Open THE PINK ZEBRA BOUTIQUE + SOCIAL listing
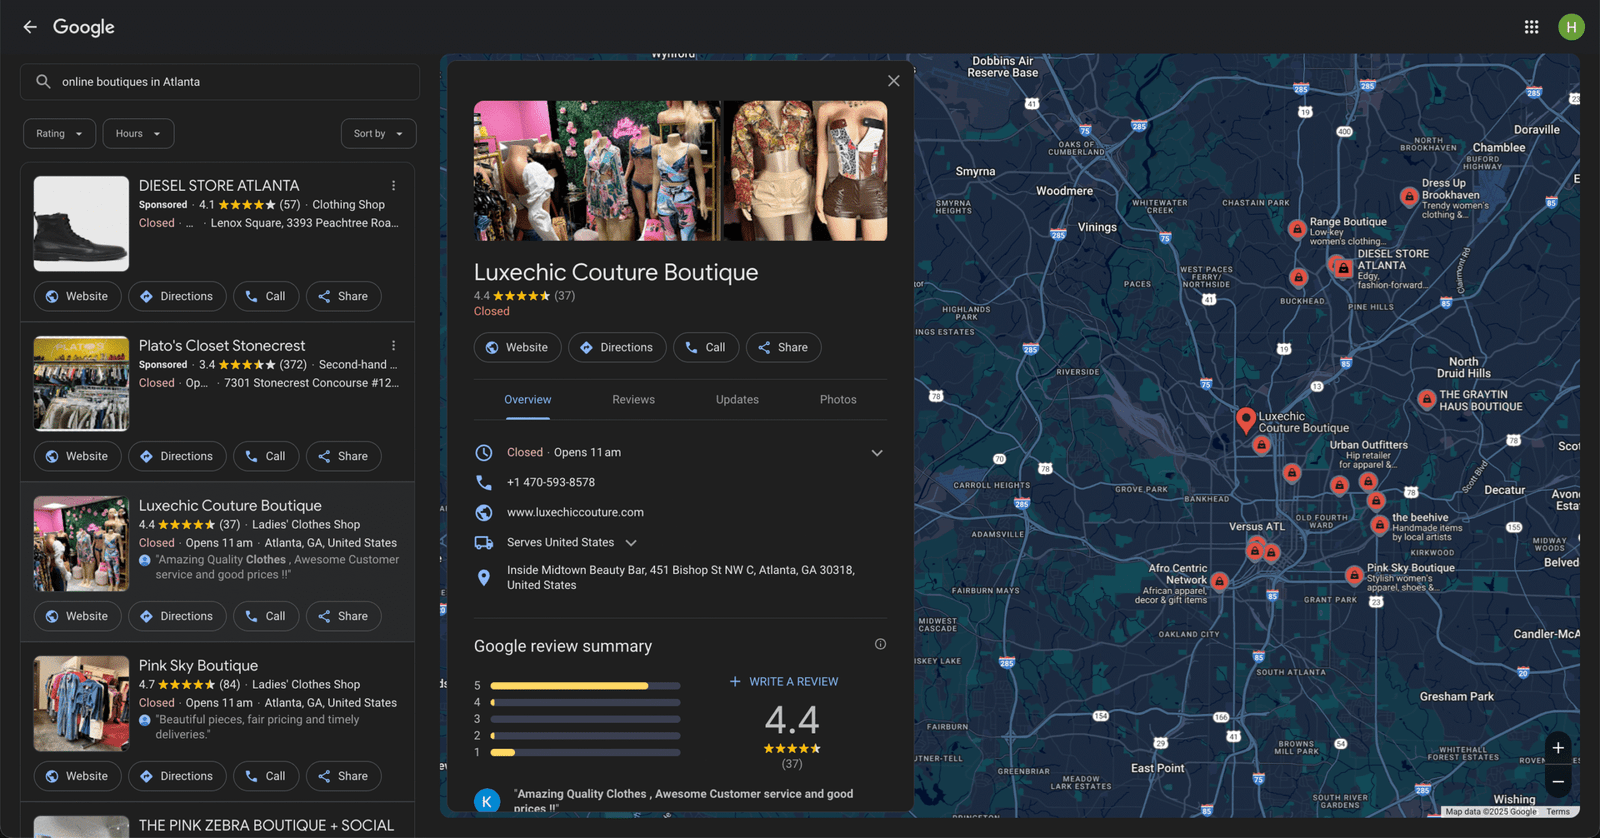The height and width of the screenshot is (838, 1600). coord(266,826)
